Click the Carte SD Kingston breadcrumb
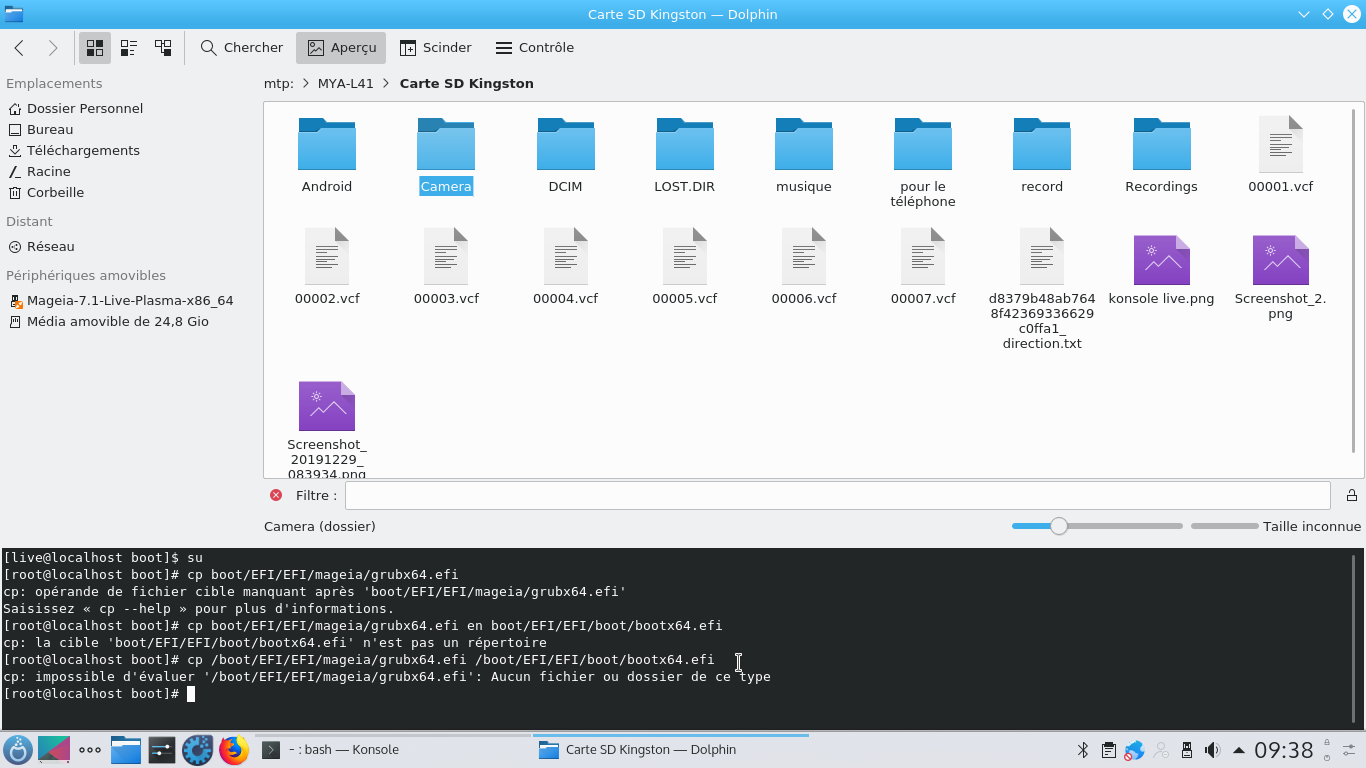 coord(467,84)
